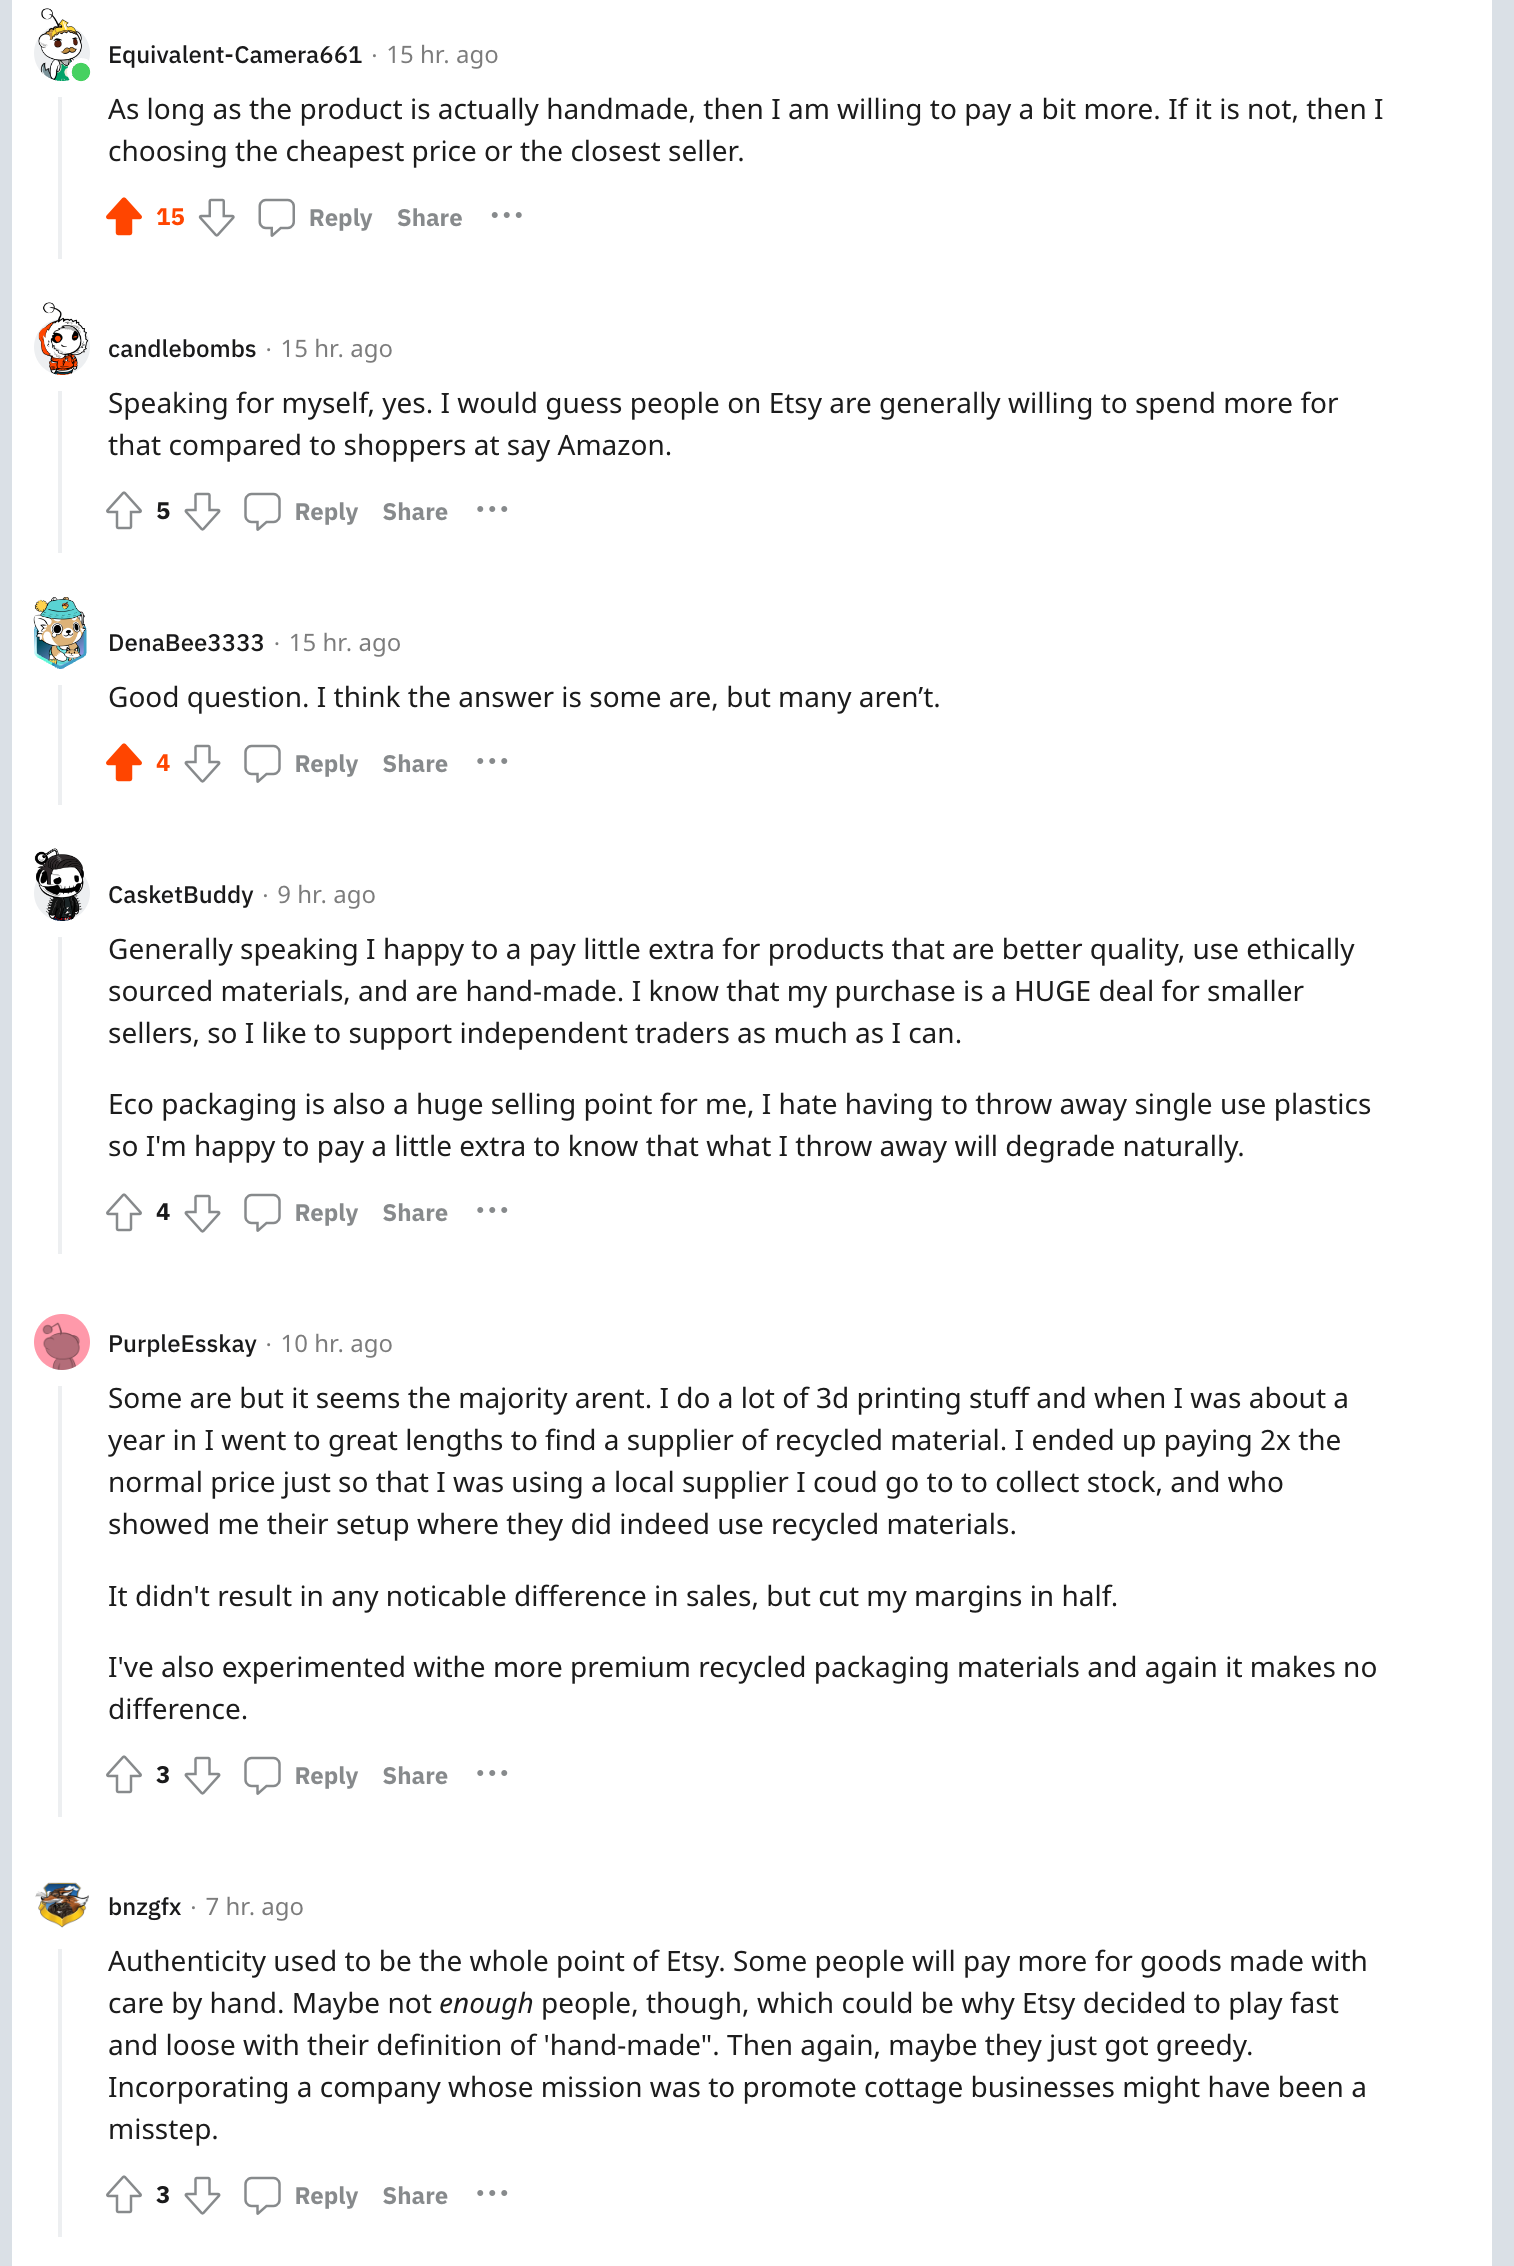This screenshot has height=2266, width=1514.
Task: Share CasketBuddy's comment
Action: point(415,1213)
